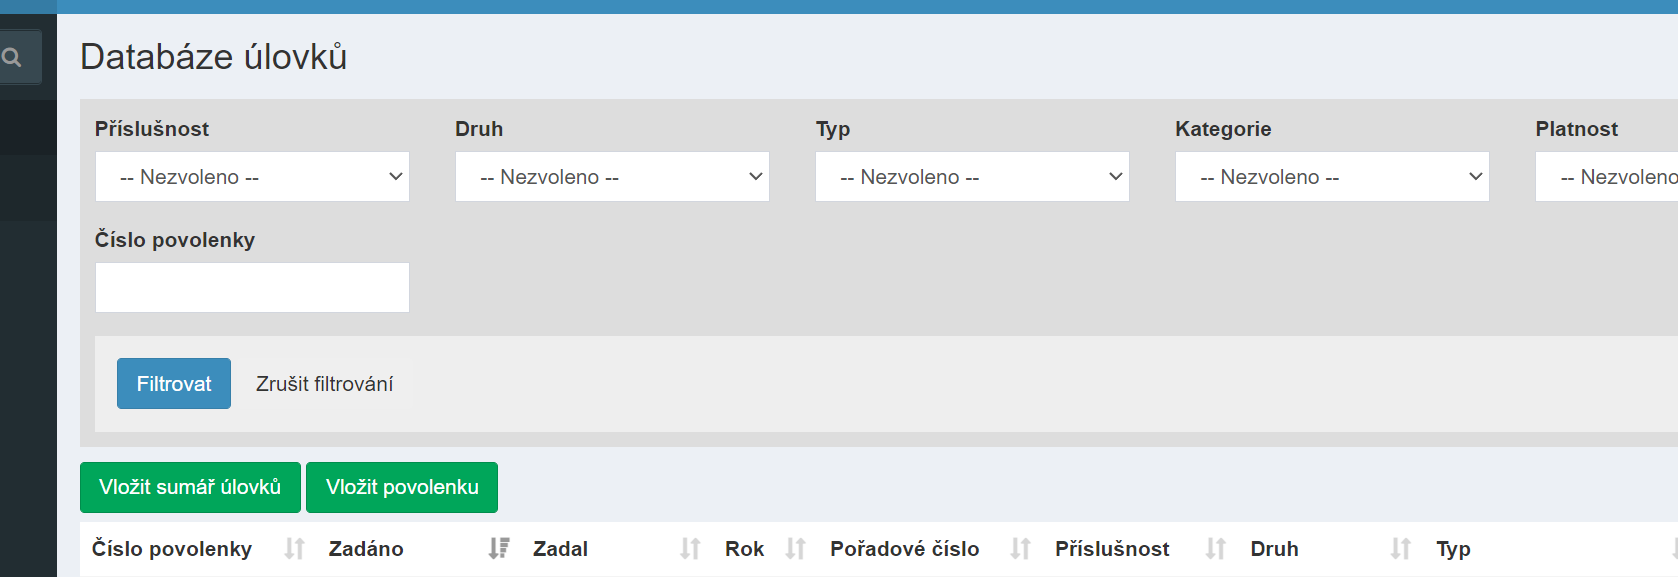Click Zrušit filtrování to clear filters

pyautogui.click(x=324, y=383)
